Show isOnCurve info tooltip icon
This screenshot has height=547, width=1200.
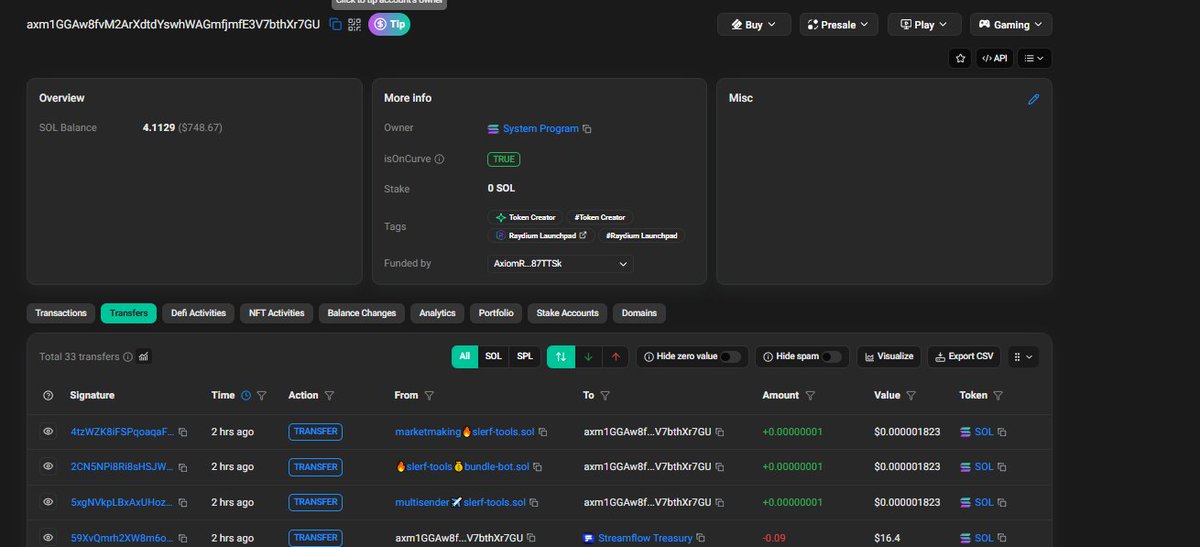439,158
